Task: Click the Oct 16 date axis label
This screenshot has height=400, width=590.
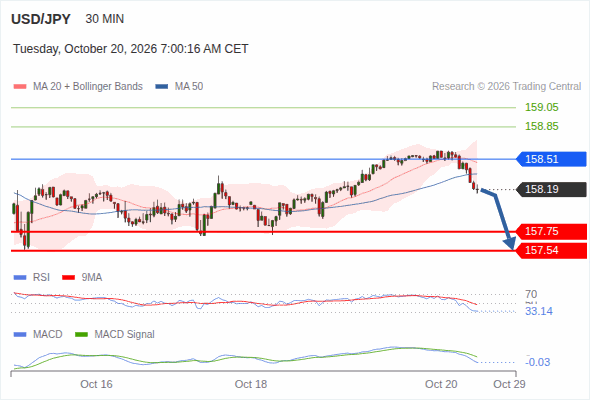Action: pyautogui.click(x=96, y=384)
